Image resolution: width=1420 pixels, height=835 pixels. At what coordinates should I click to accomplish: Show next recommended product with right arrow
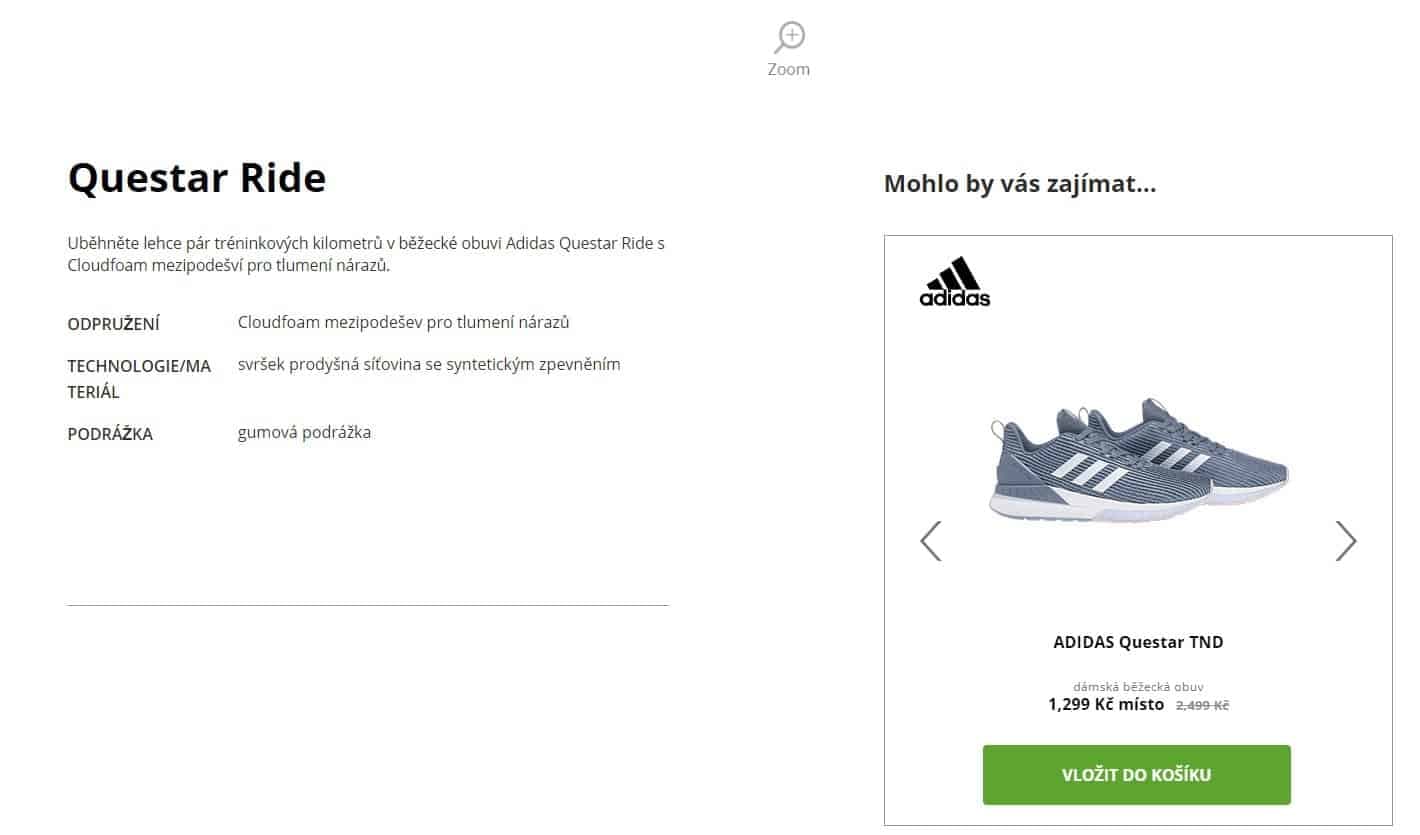tap(1346, 541)
